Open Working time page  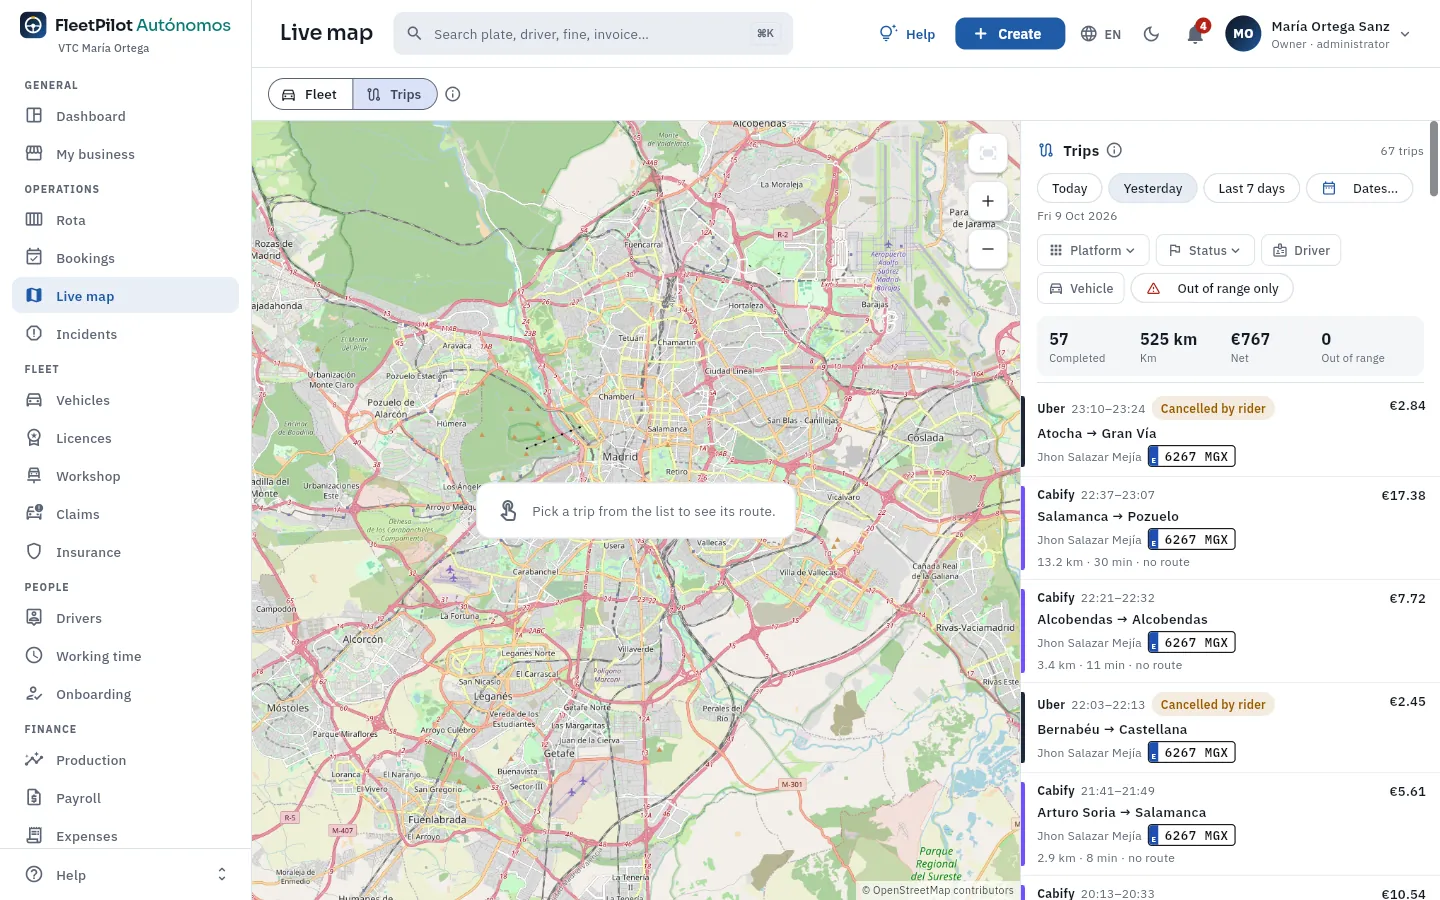click(x=125, y=656)
